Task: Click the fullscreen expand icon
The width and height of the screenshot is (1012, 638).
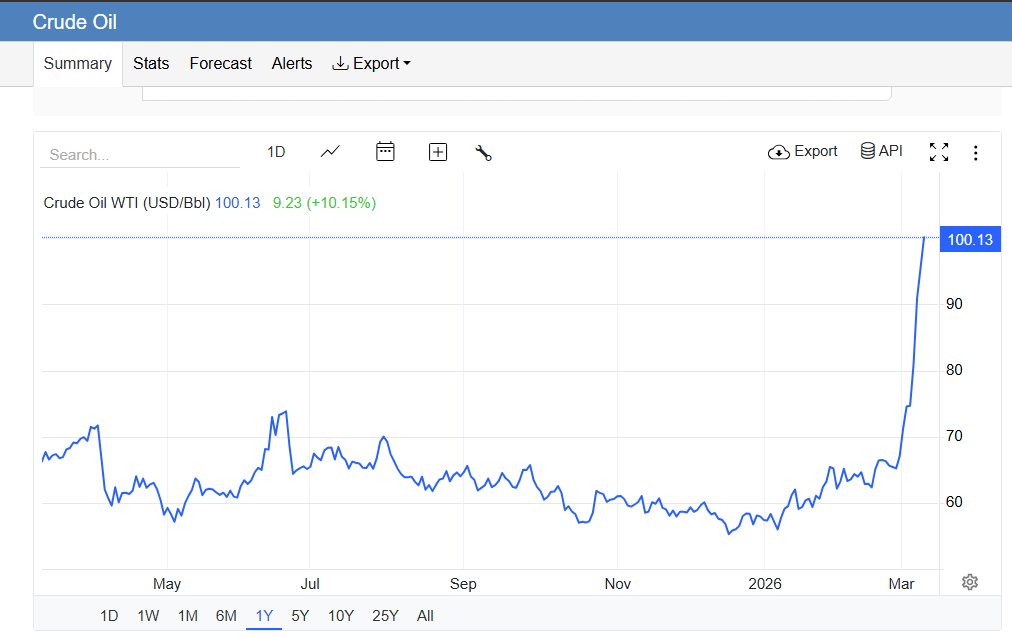Action: click(x=938, y=152)
